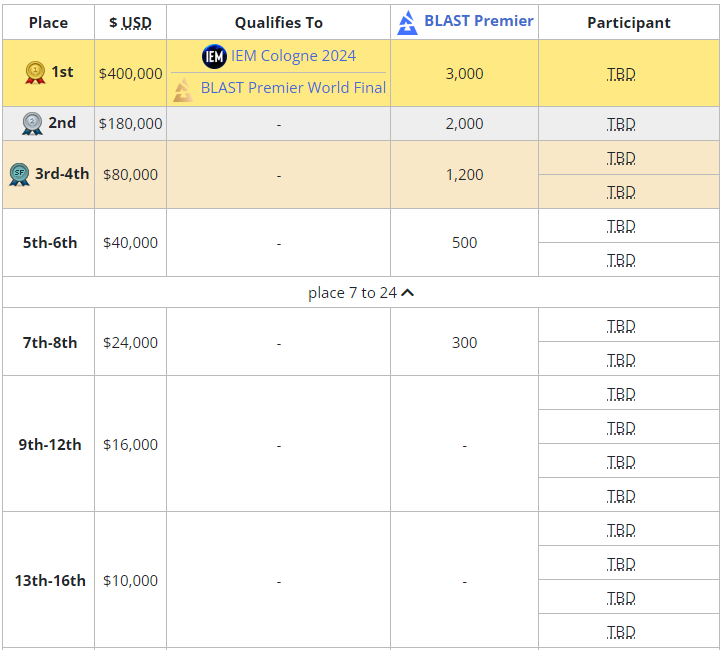Click the silver 2nd place medal icon

(32, 123)
